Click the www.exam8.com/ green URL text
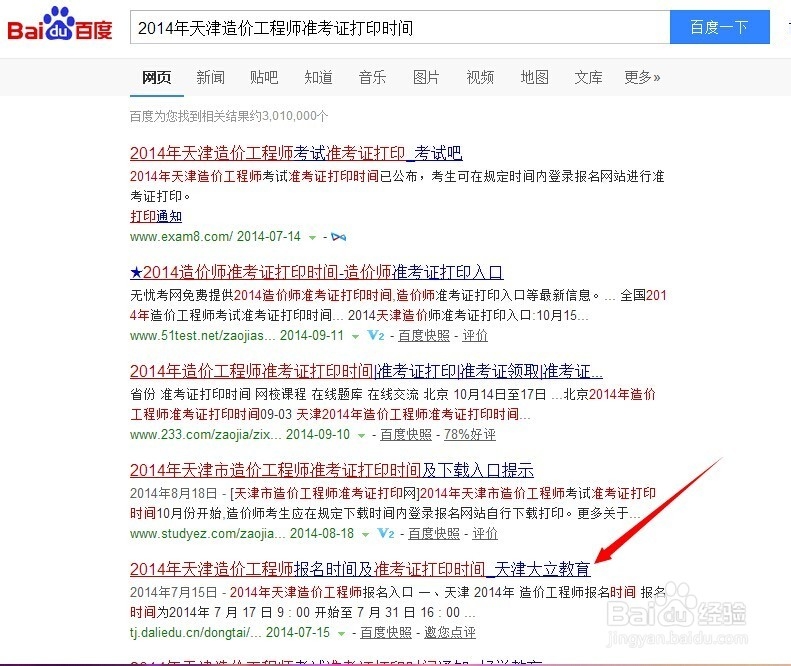791x666 pixels. pyautogui.click(x=181, y=237)
